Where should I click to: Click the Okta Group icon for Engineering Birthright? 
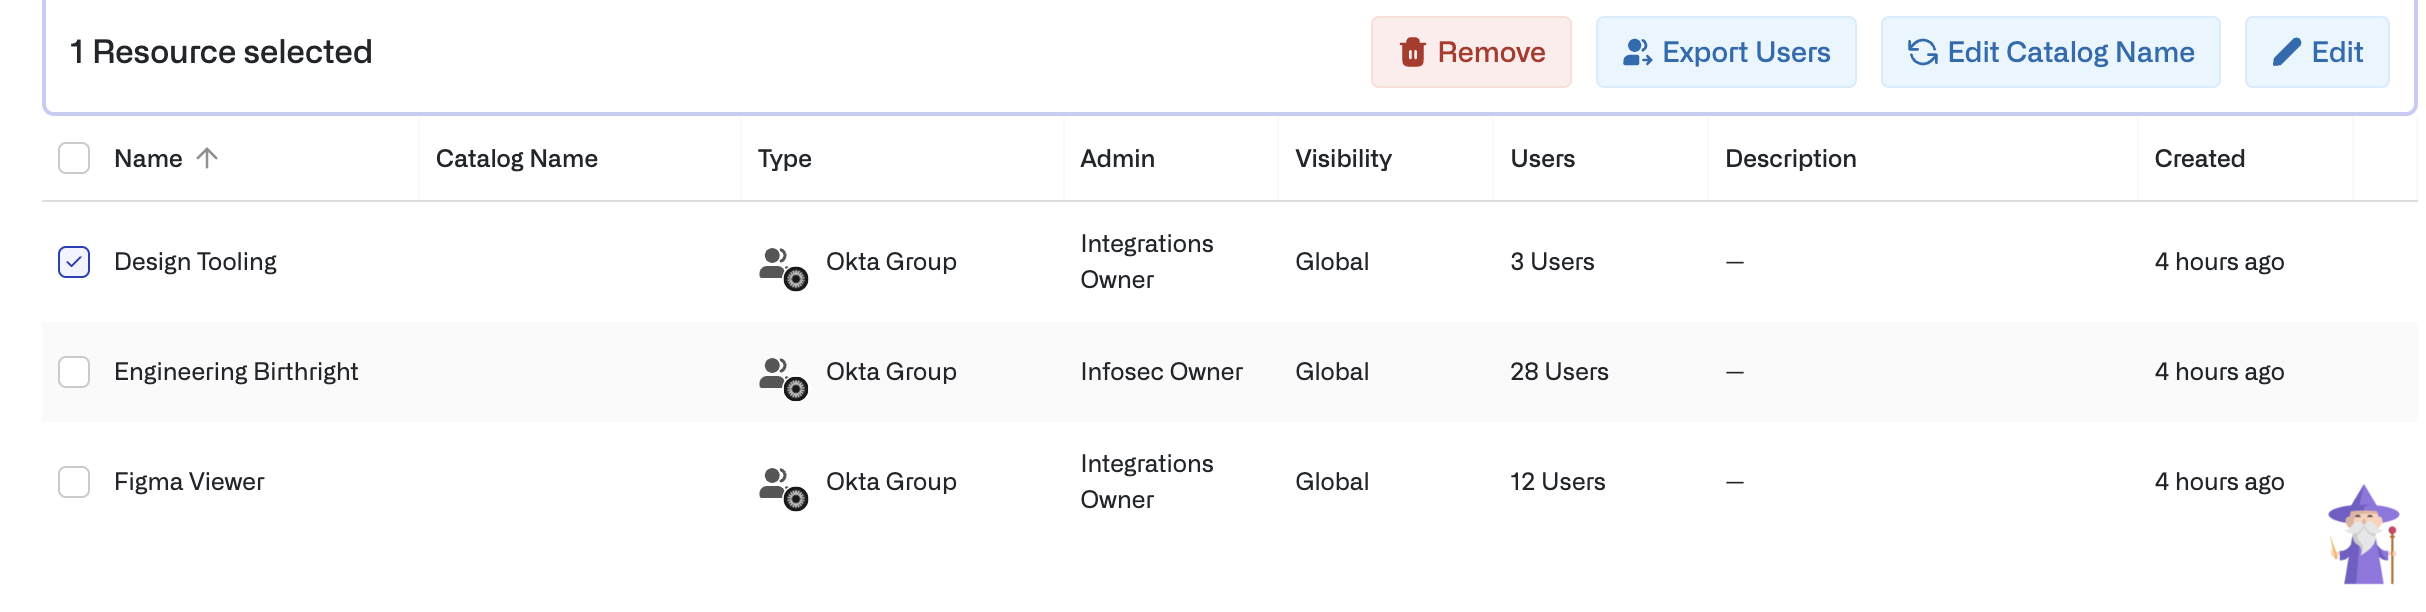click(x=783, y=377)
